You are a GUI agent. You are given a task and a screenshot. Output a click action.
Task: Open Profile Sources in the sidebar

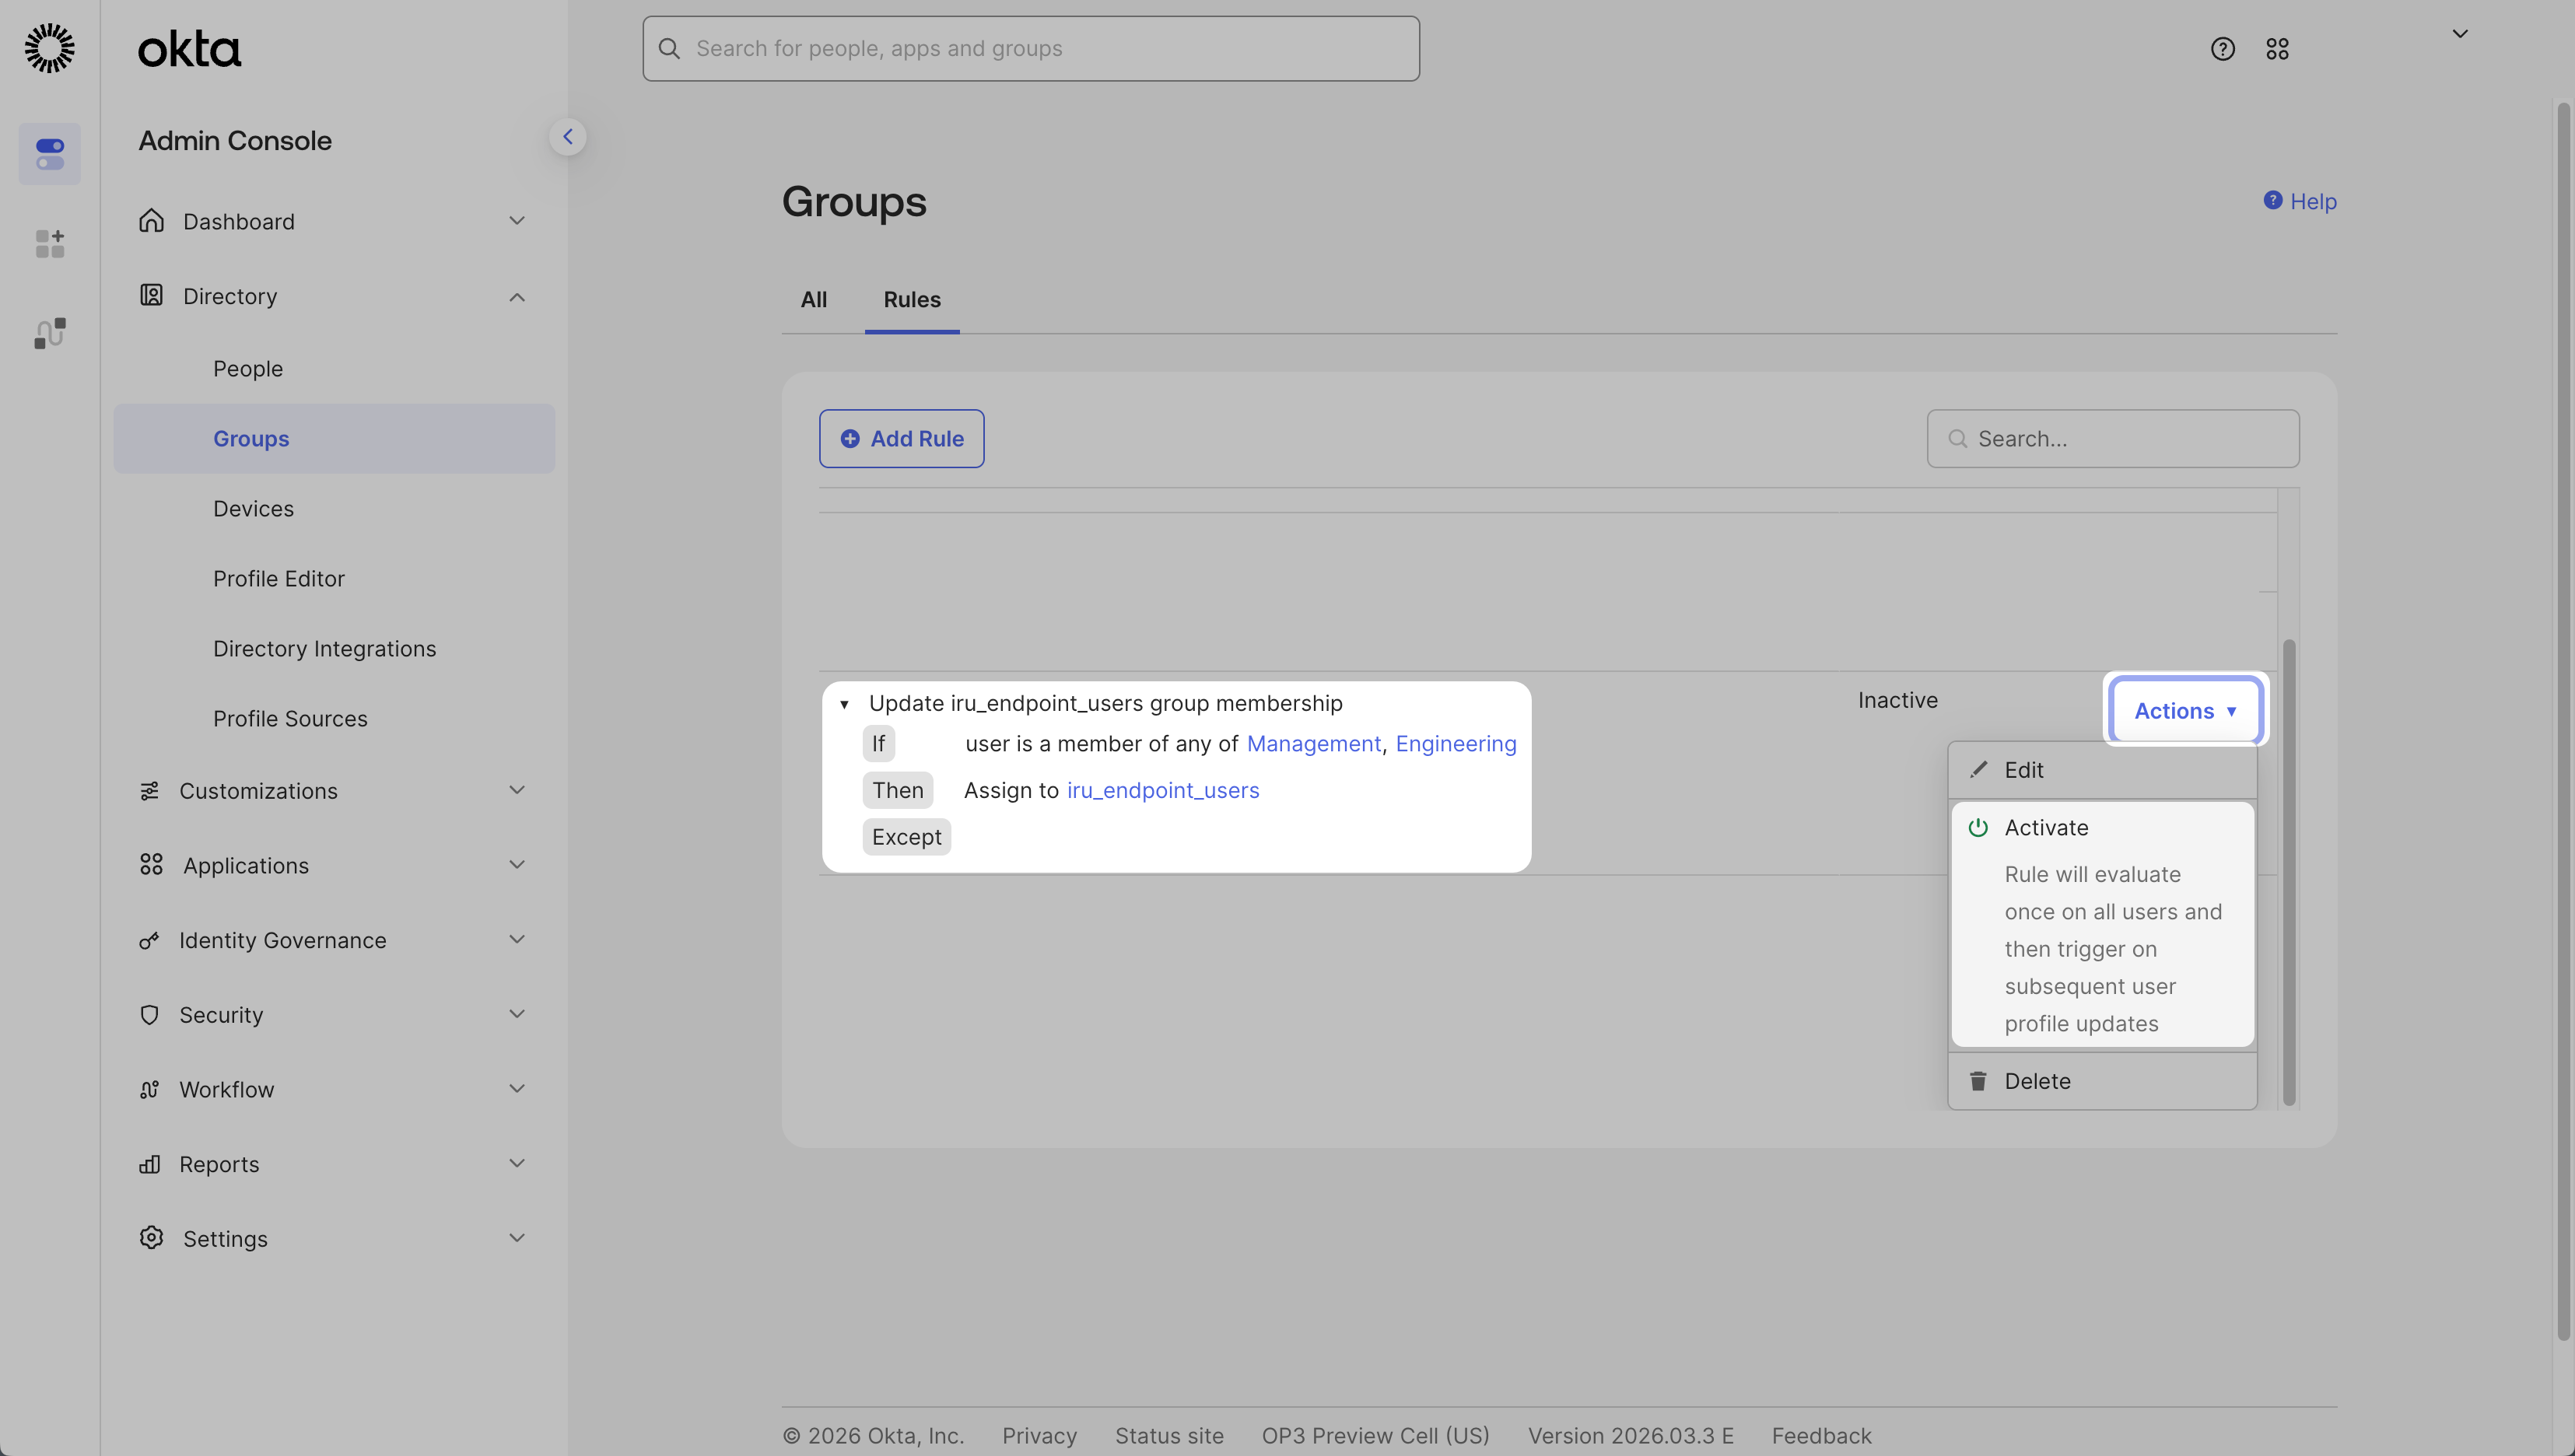point(290,718)
